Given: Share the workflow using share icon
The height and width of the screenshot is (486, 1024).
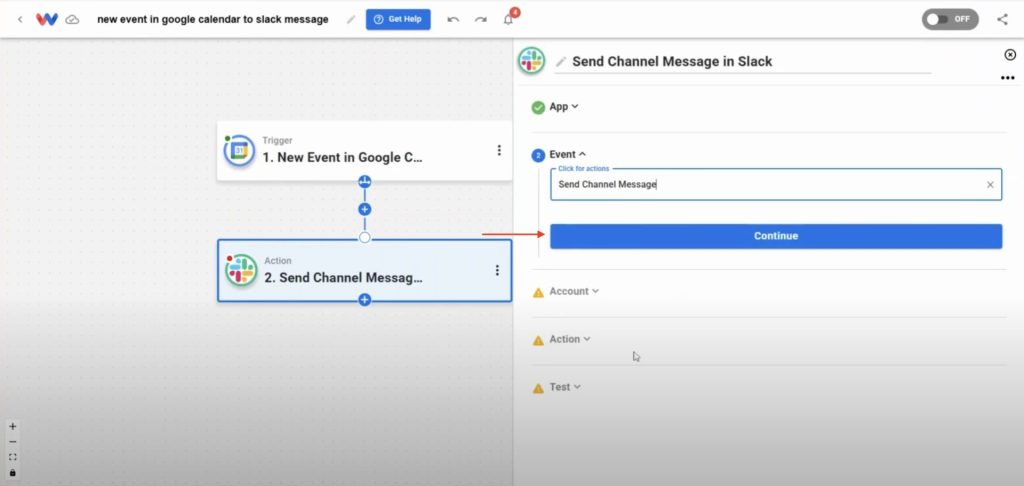Looking at the screenshot, I should click(x=1002, y=20).
